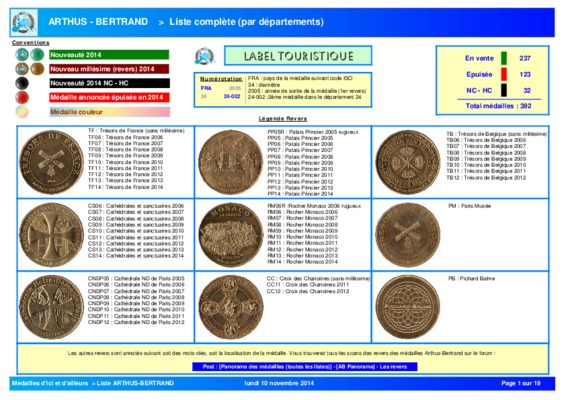The image size is (566, 400).
Task: Click the red Epuisée color swatch
Action: coord(504,74)
